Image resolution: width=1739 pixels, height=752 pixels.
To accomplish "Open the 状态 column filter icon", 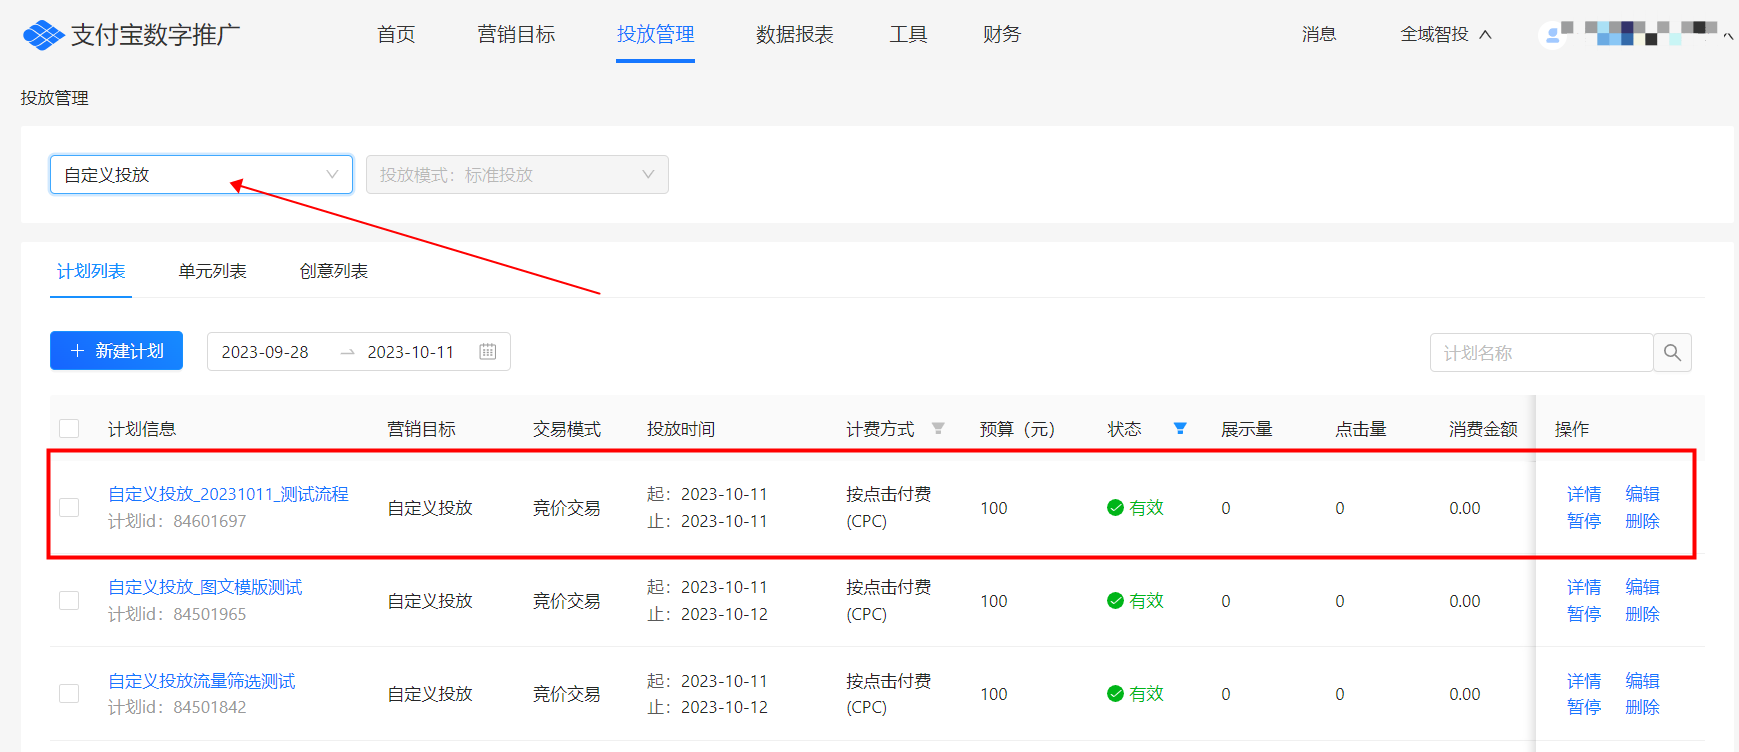I will [1180, 428].
